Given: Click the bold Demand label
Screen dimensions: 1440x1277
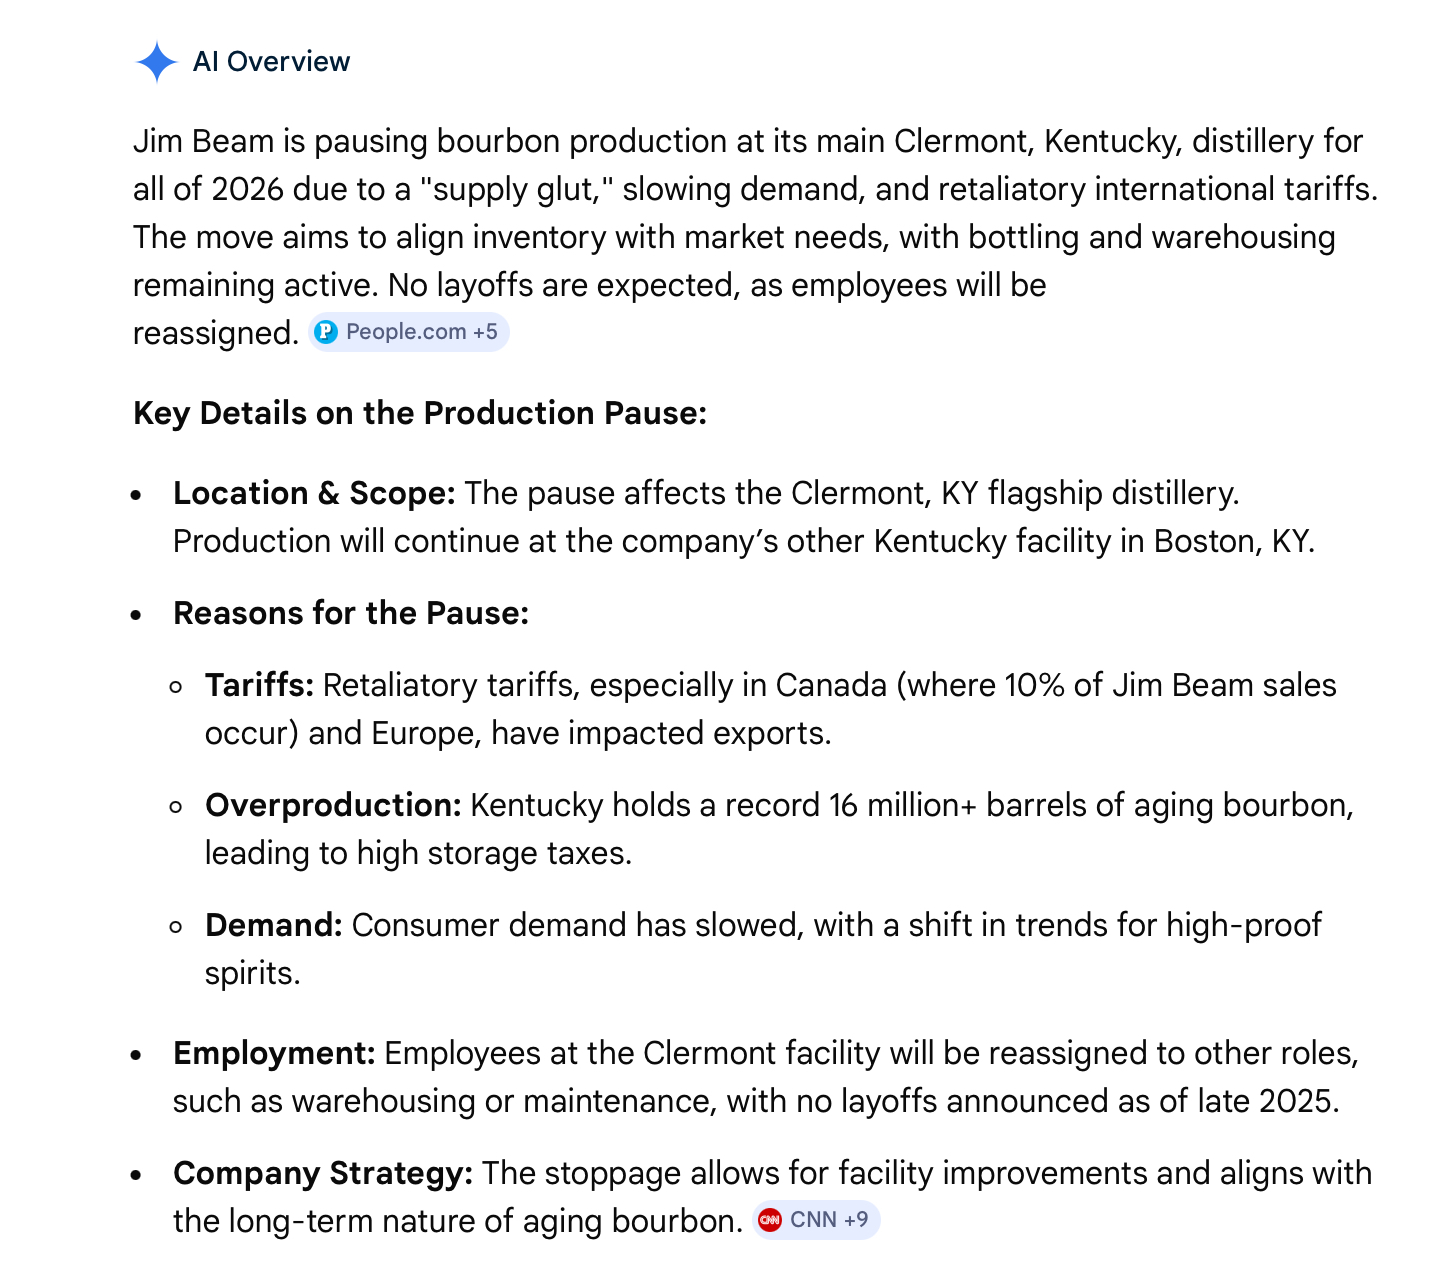Looking at the screenshot, I should [273, 925].
